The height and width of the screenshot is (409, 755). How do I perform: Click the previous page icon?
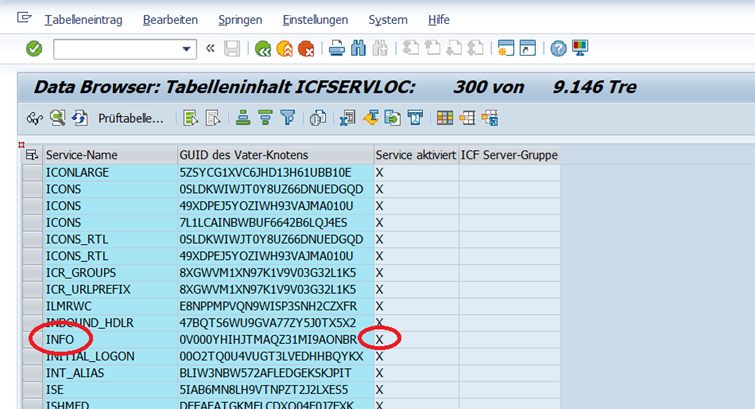(x=432, y=49)
